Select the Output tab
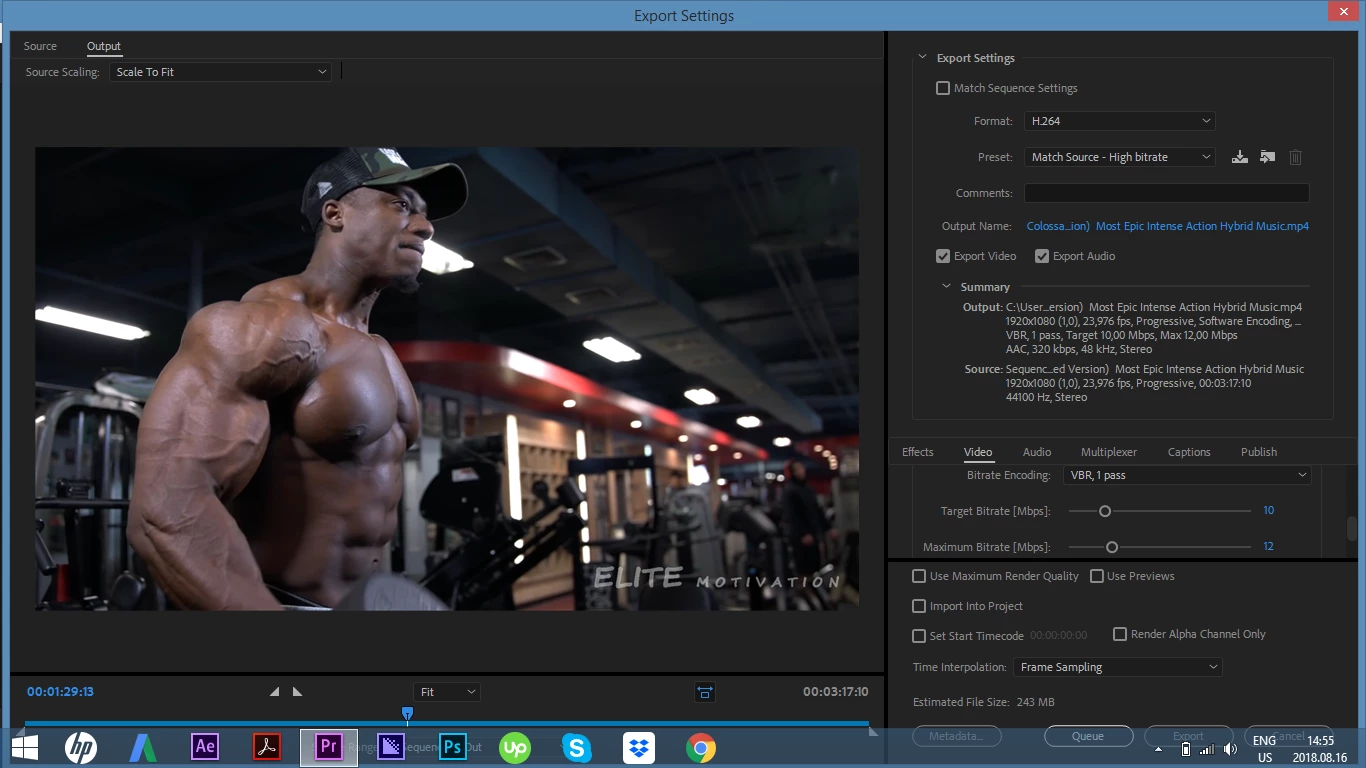This screenshot has height=768, width=1366. (104, 46)
